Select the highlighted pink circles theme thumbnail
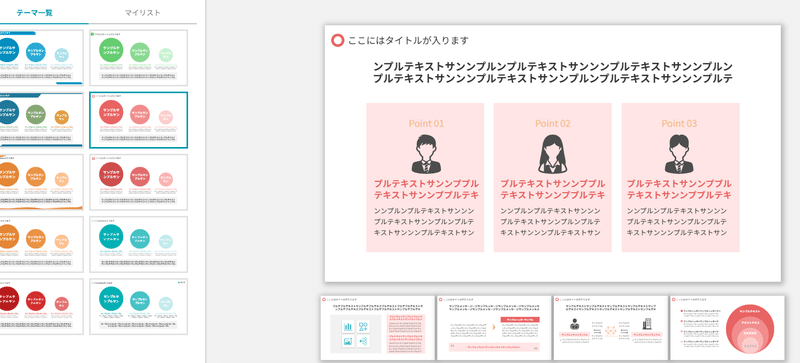Viewport: 800px width, 363px height. click(139, 120)
